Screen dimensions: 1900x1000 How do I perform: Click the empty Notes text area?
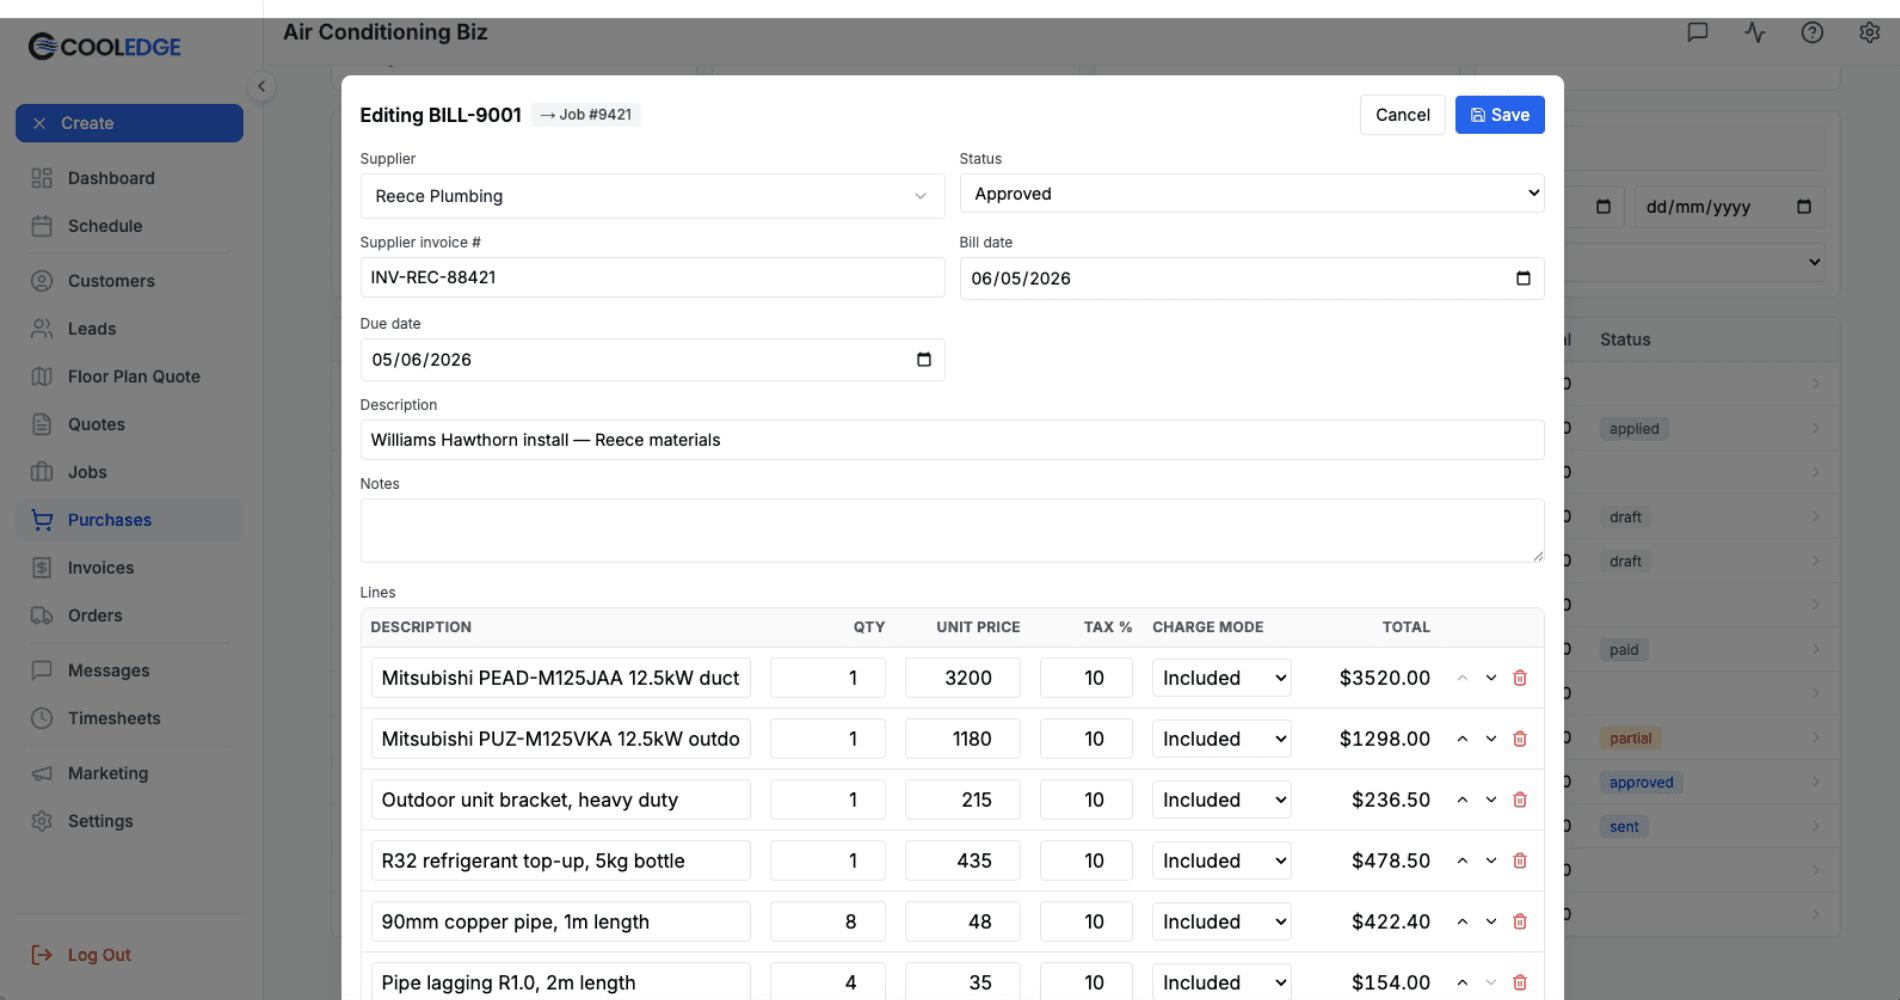pyautogui.click(x=952, y=531)
